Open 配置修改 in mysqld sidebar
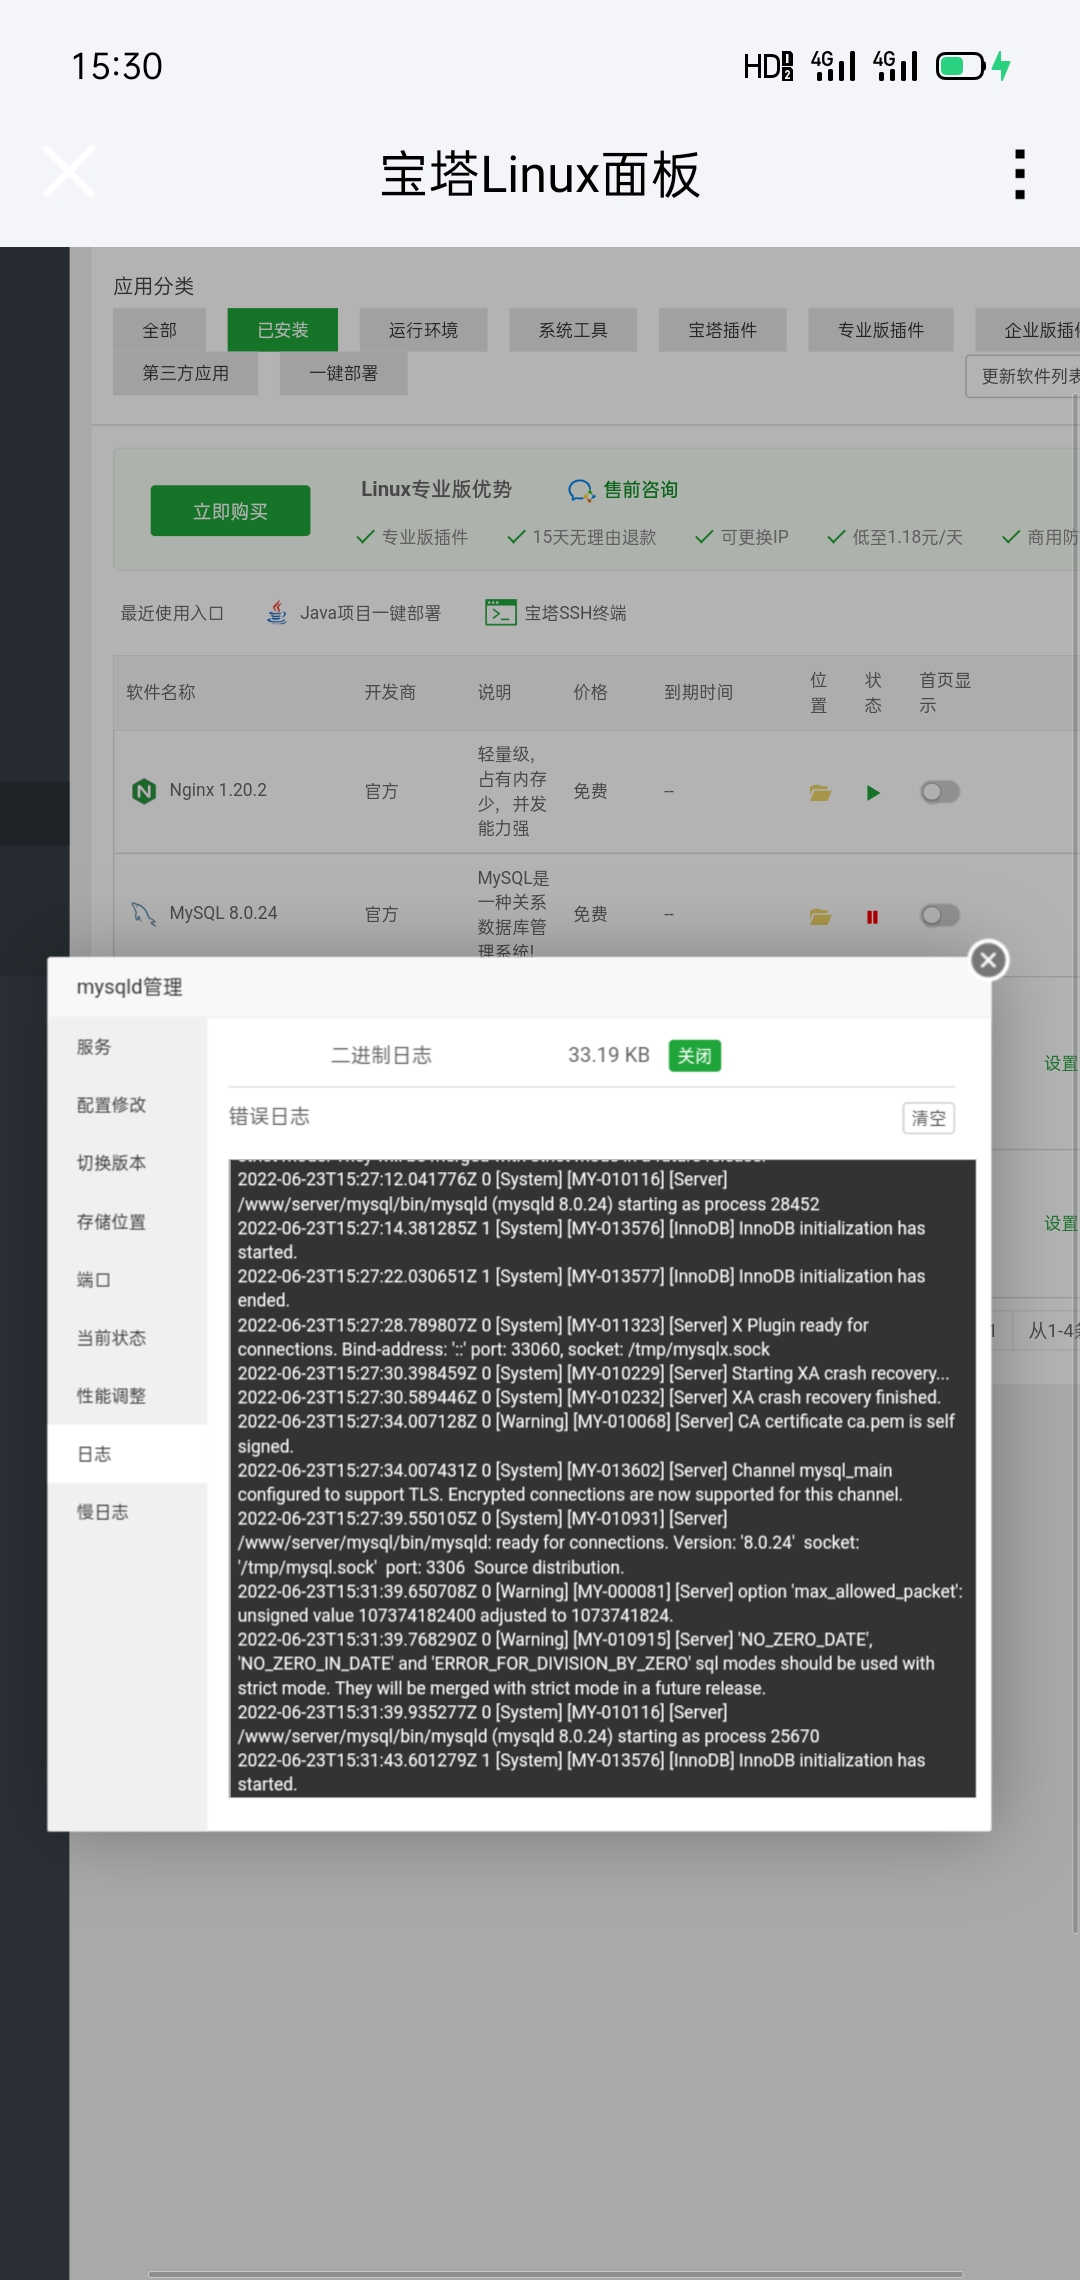1080x2280 pixels. click(x=127, y=1105)
